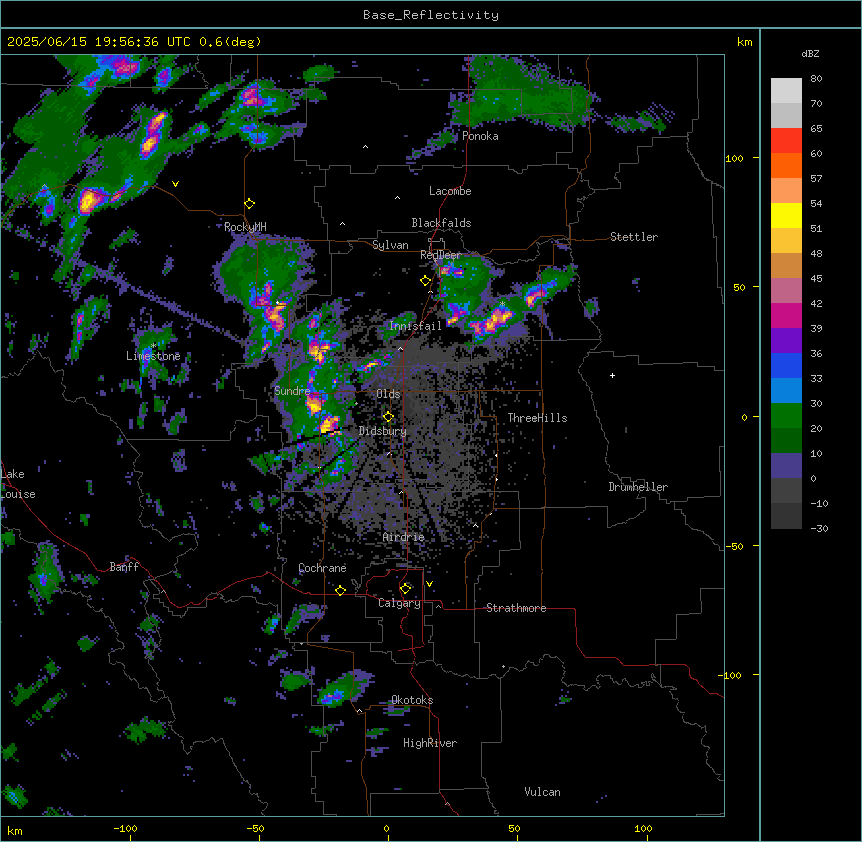The width and height of the screenshot is (862, 842).
Task: Click the Innisfail city label
Action: click(x=415, y=326)
